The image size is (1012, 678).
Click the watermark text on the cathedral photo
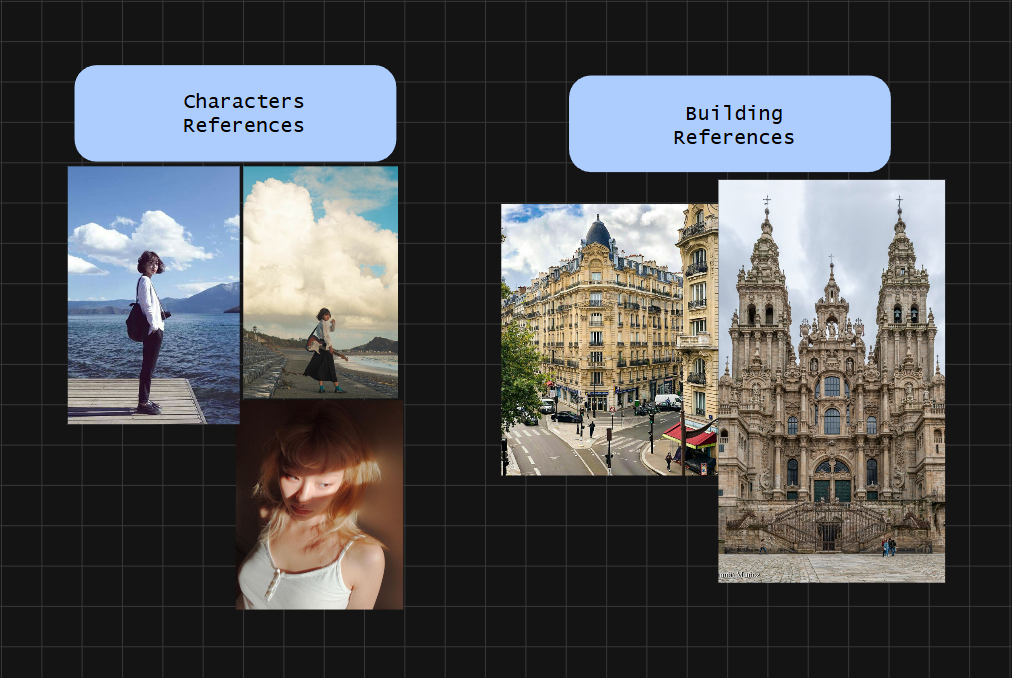(741, 575)
